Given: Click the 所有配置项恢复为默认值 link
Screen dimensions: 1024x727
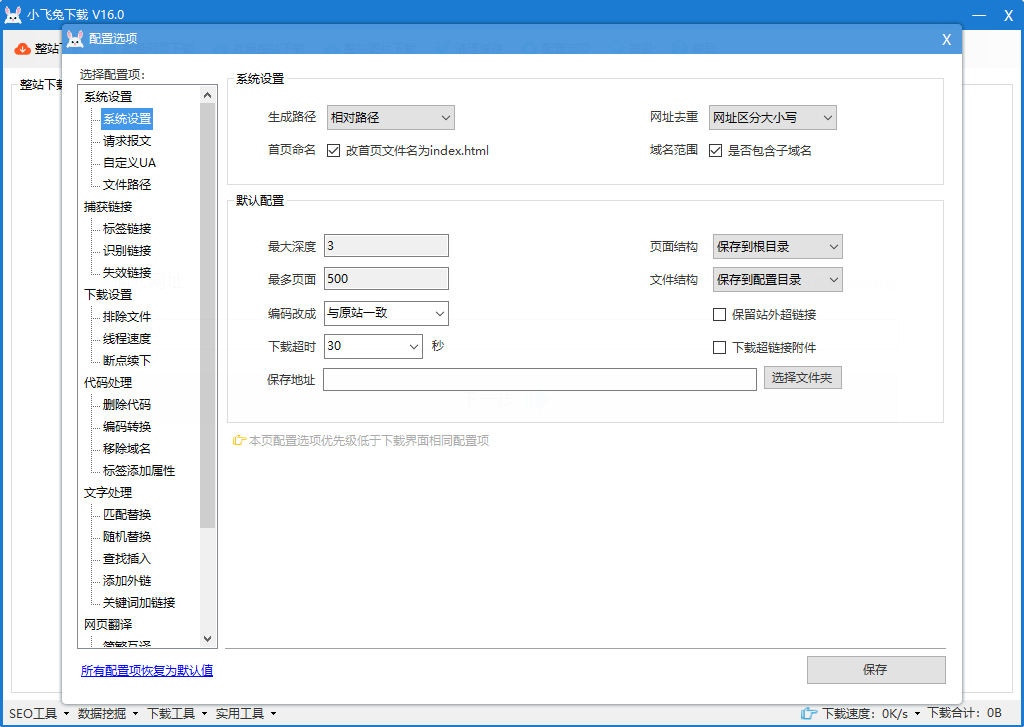Looking at the screenshot, I should coord(147,671).
